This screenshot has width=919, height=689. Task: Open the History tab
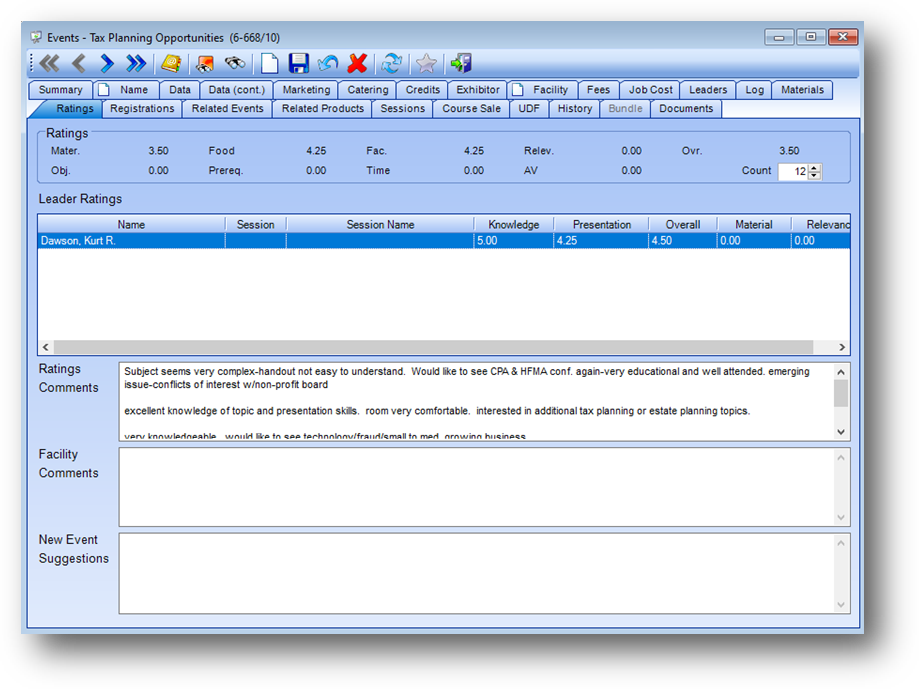(x=574, y=108)
